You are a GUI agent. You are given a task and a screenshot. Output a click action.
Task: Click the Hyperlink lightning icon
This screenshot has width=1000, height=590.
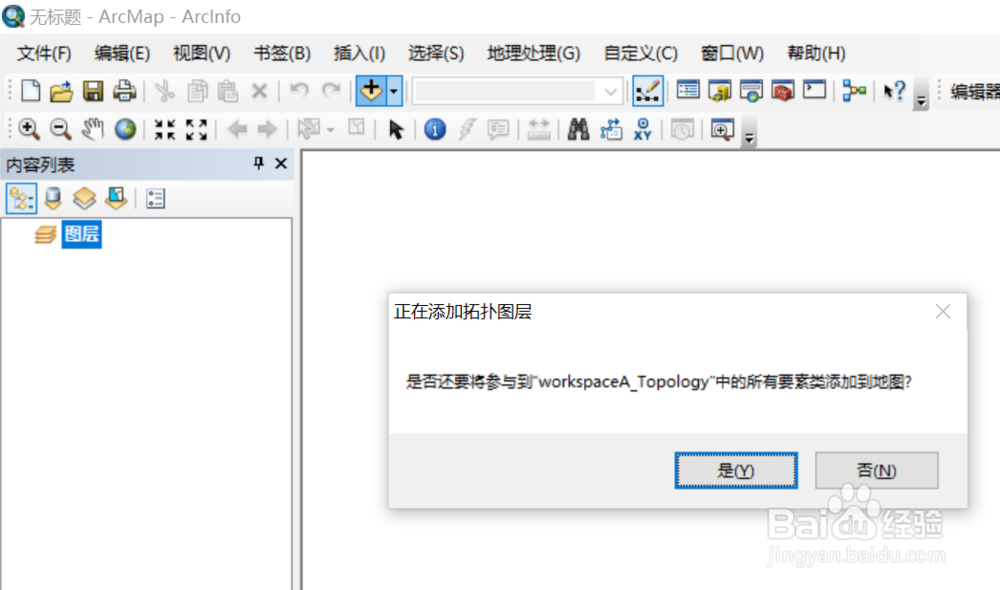(467, 129)
